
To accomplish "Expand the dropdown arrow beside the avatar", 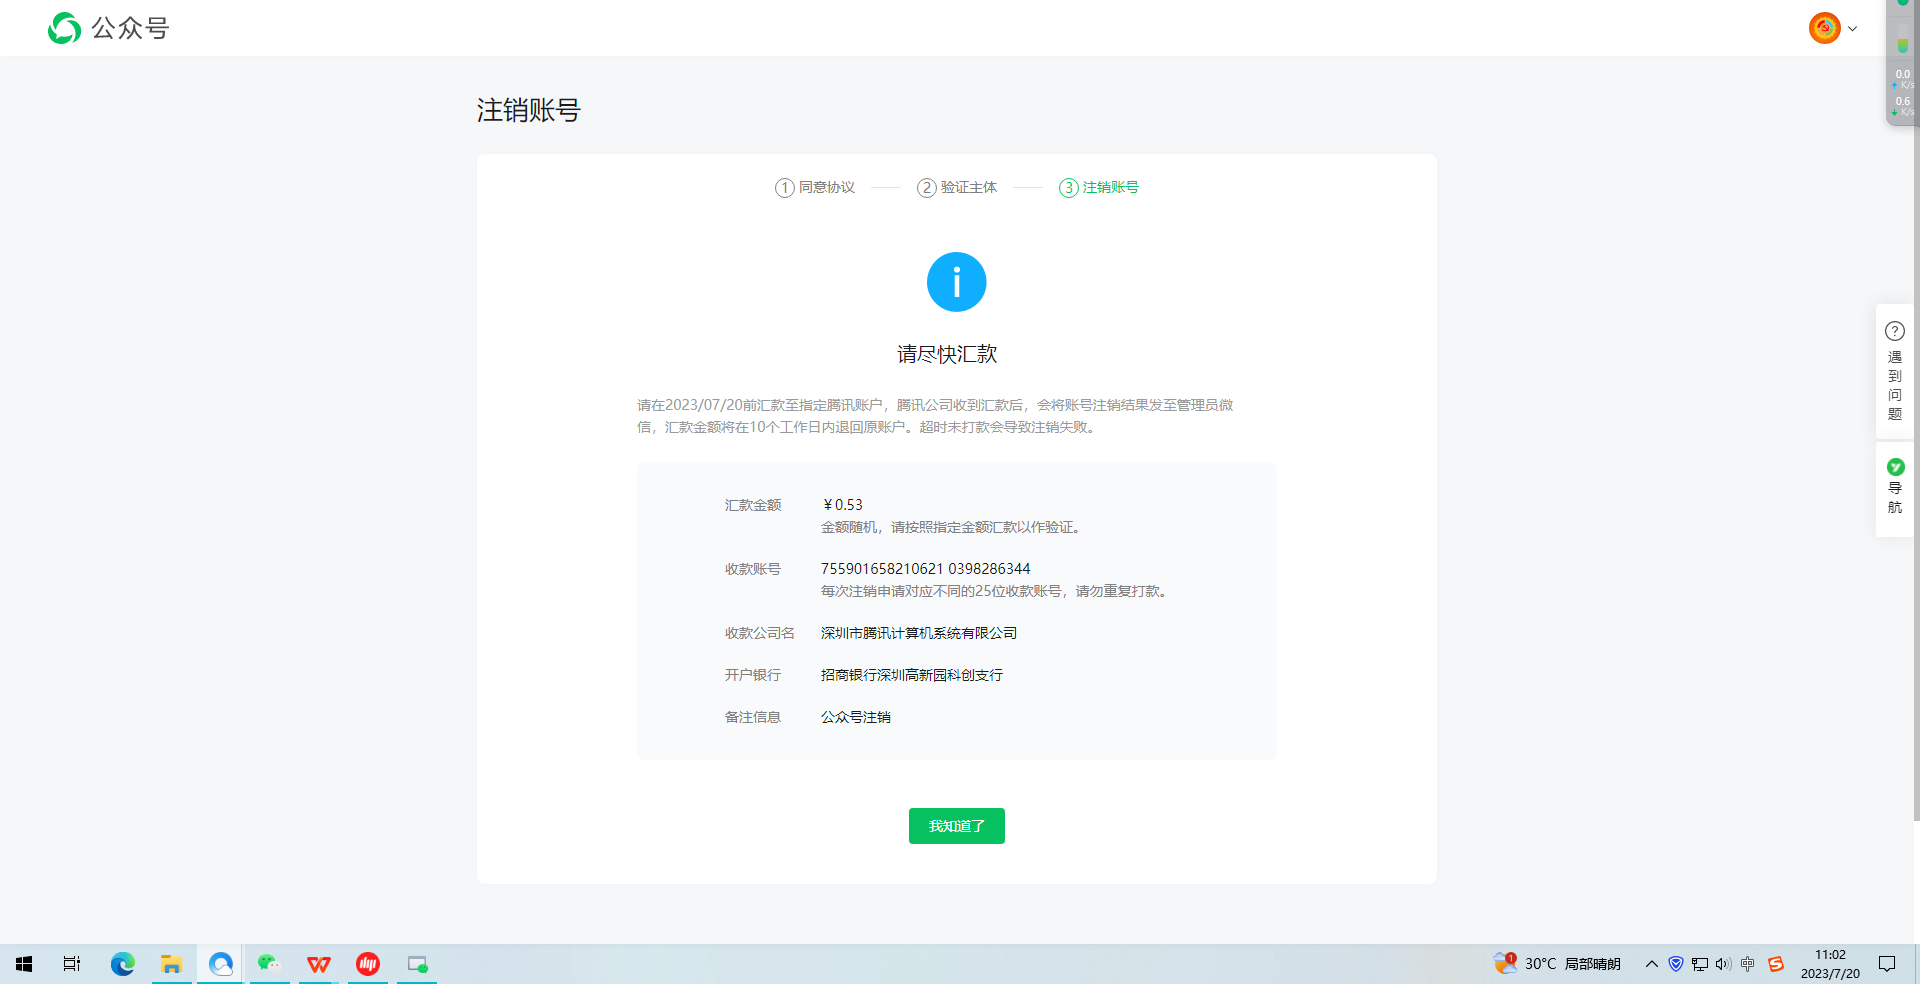I will [1853, 29].
